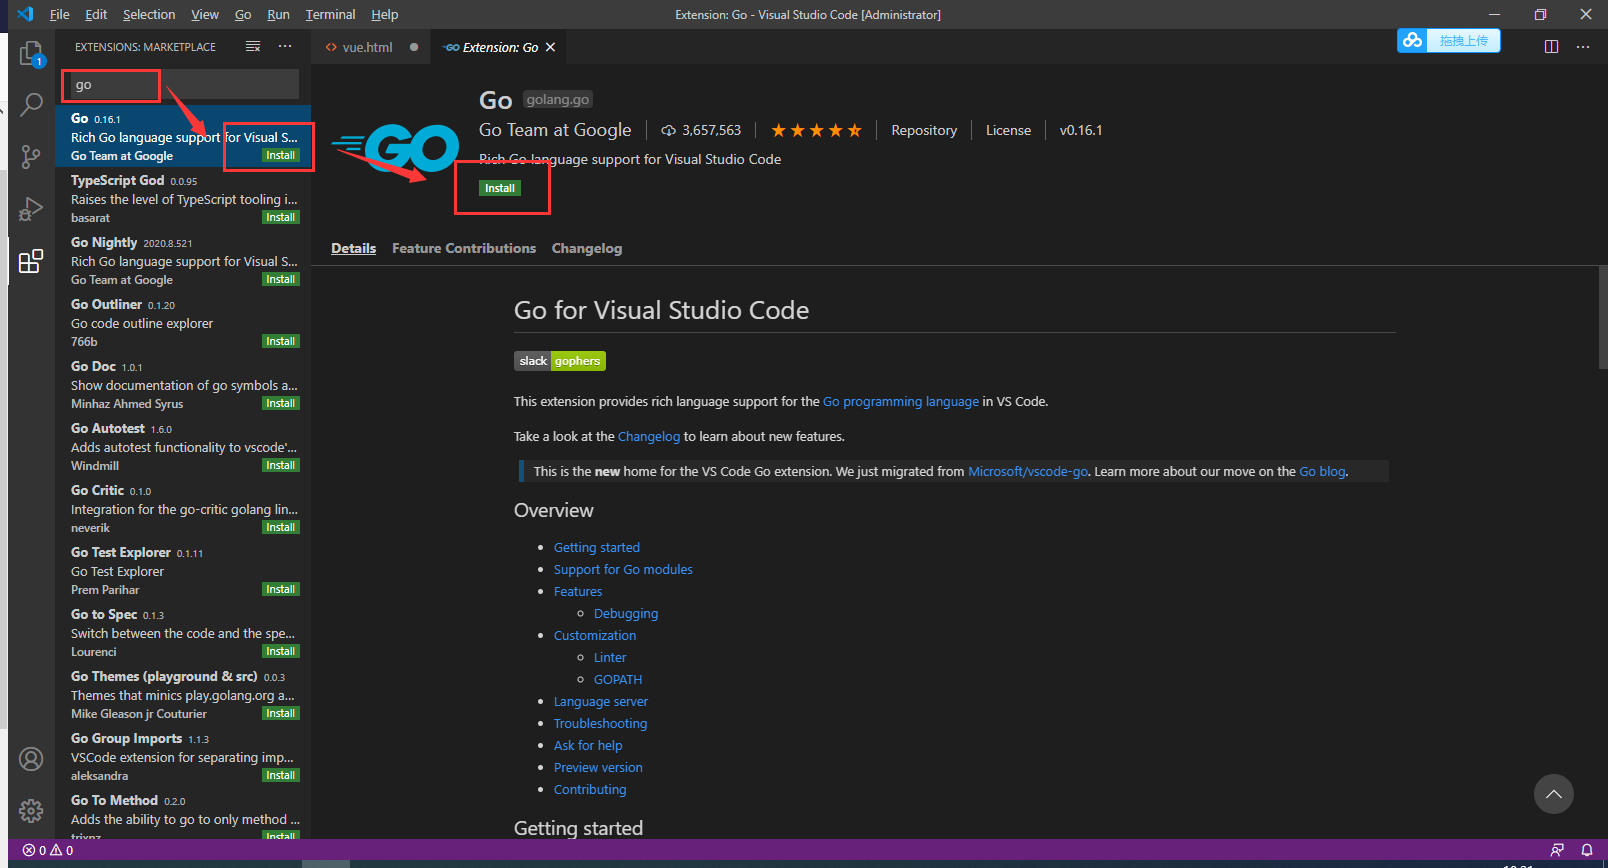Install the Go extension from details page
The width and height of the screenshot is (1608, 868).
click(x=500, y=188)
